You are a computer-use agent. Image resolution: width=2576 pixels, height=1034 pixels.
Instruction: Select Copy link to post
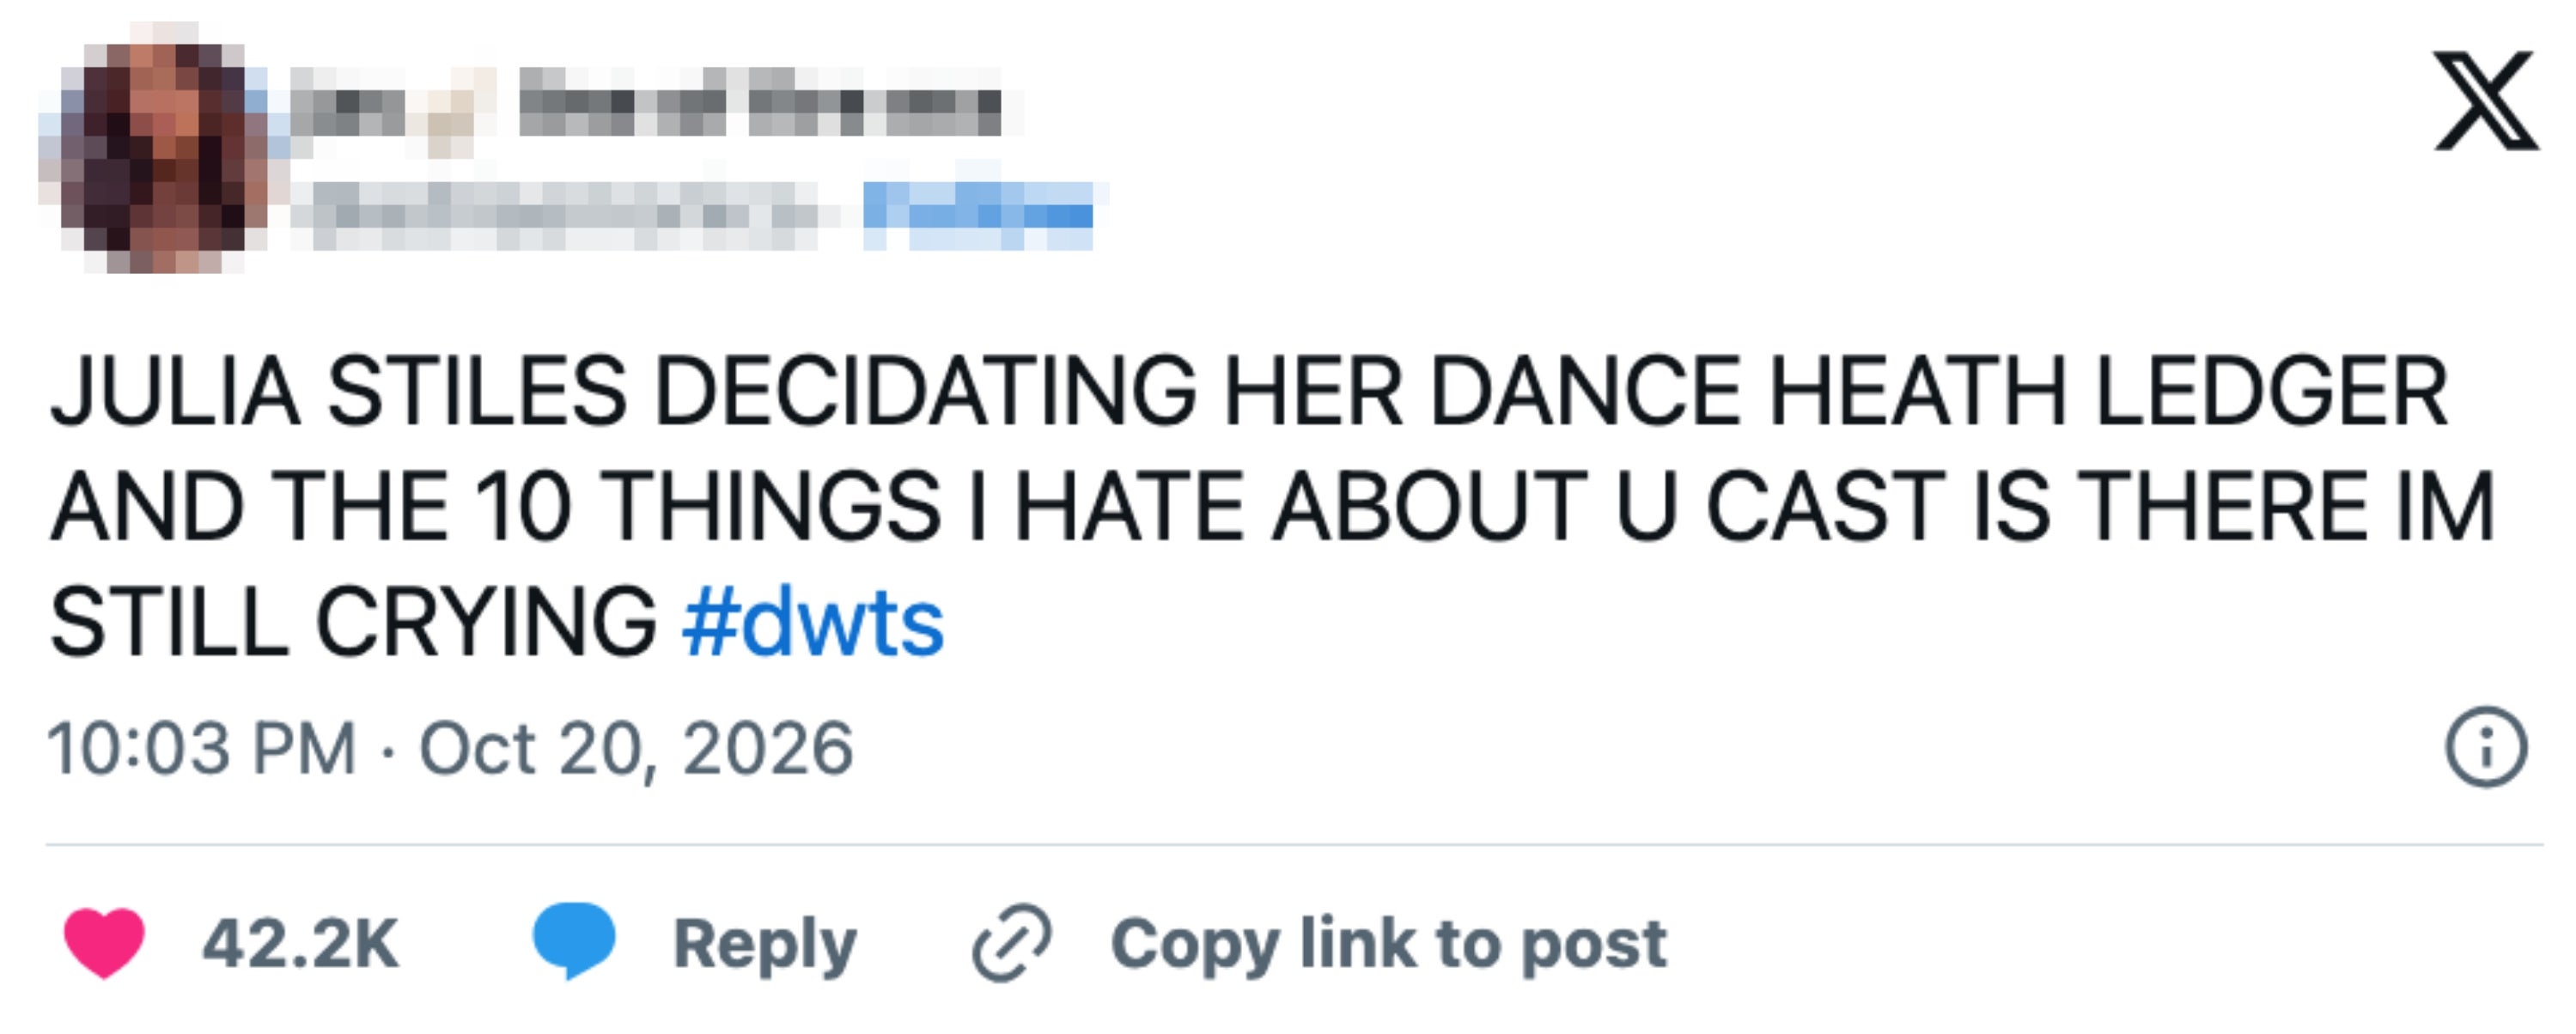point(1389,944)
